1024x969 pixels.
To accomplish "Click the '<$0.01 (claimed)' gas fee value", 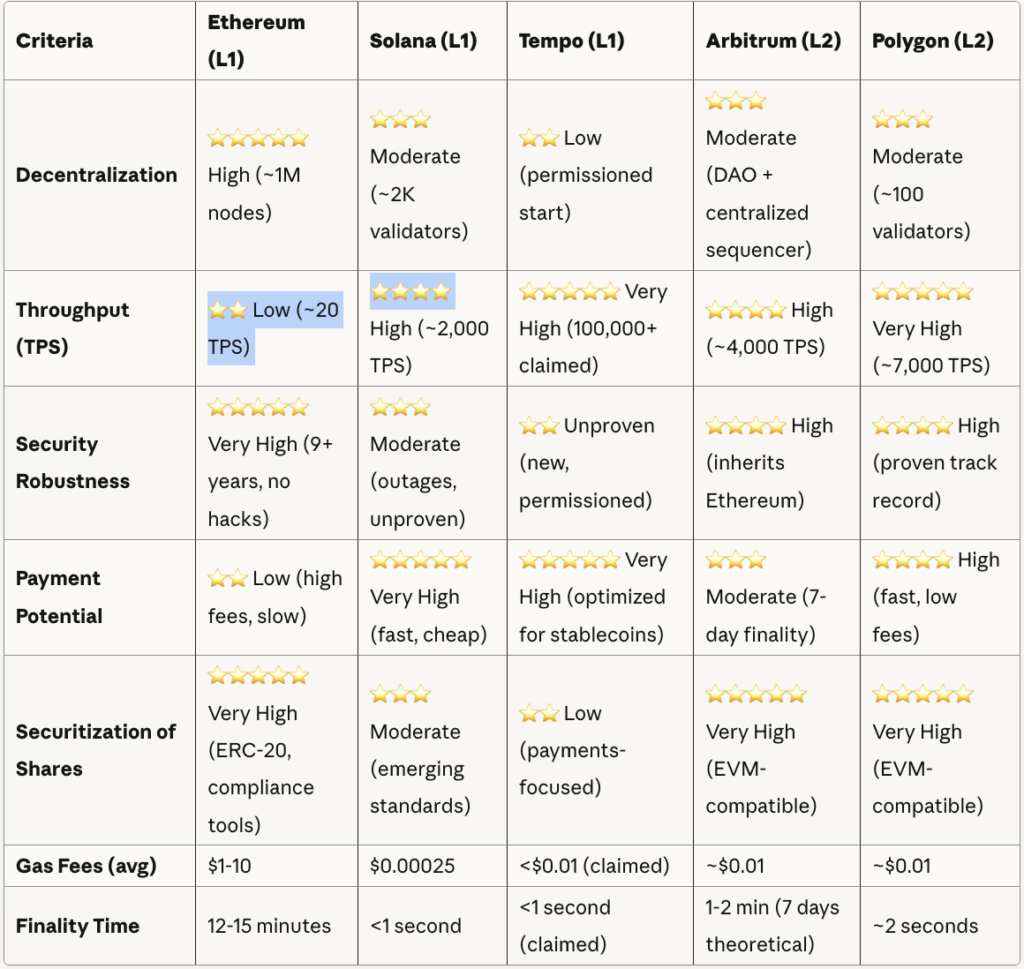I will point(594,866).
